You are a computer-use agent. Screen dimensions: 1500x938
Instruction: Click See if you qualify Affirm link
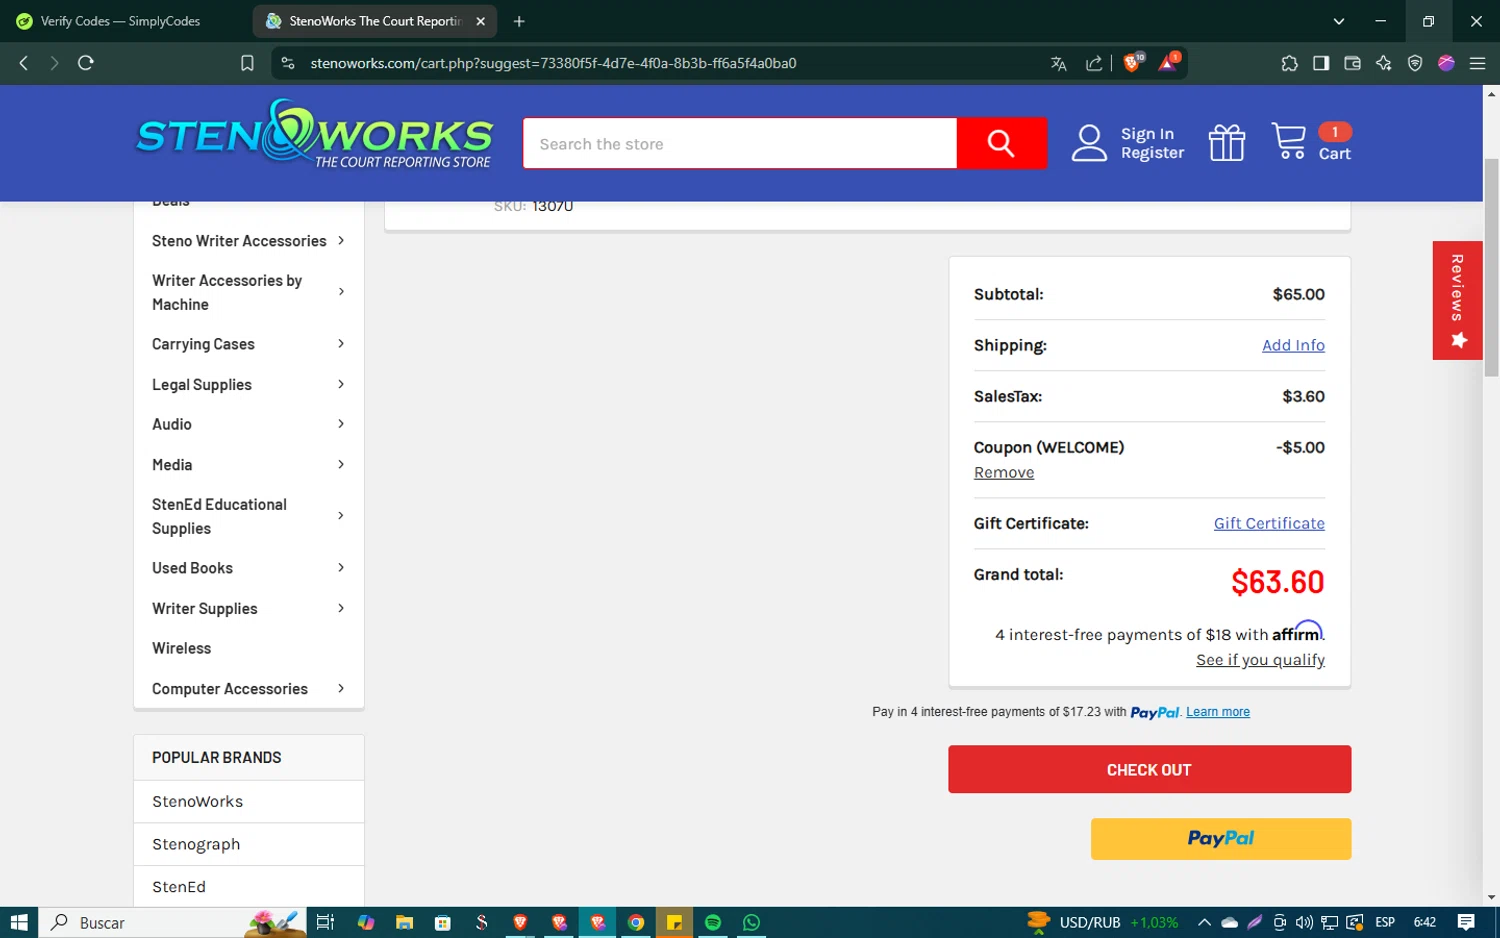(x=1260, y=660)
